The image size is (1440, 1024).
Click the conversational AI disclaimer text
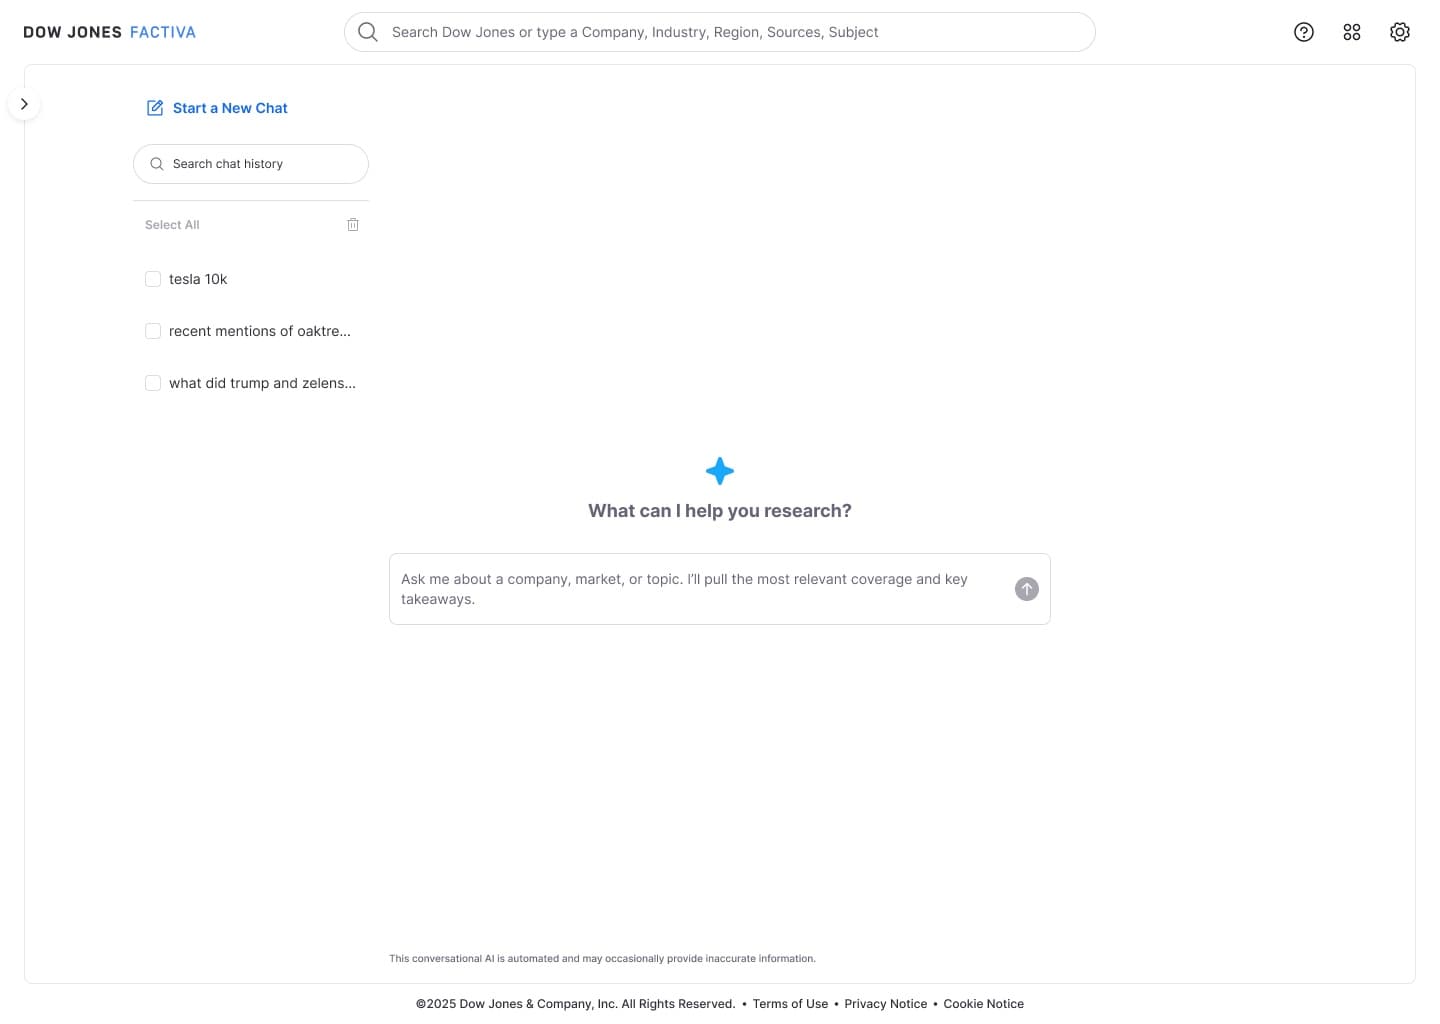click(602, 958)
